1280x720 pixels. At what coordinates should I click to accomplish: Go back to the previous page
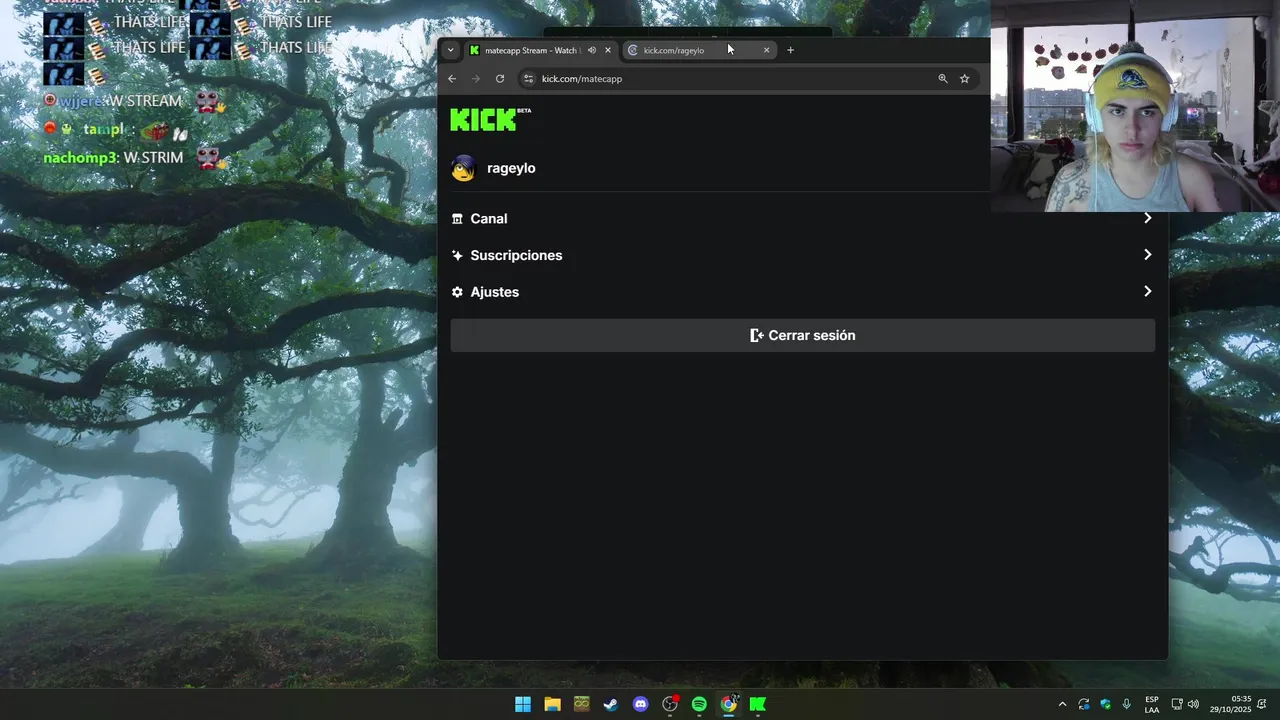(452, 78)
